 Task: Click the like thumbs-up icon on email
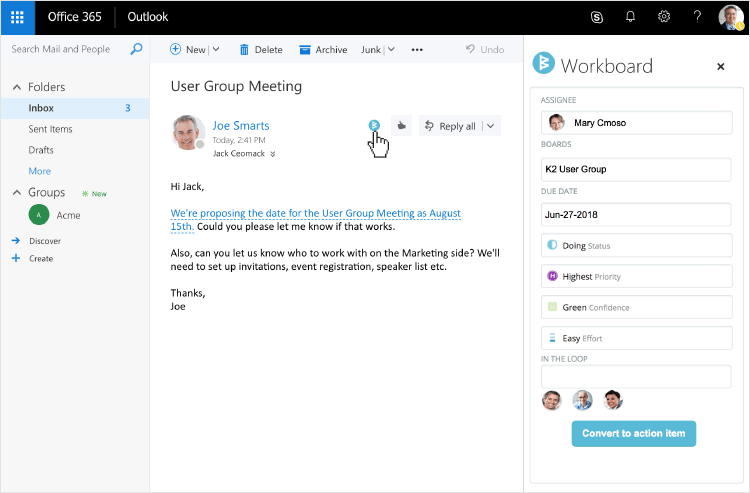point(401,126)
